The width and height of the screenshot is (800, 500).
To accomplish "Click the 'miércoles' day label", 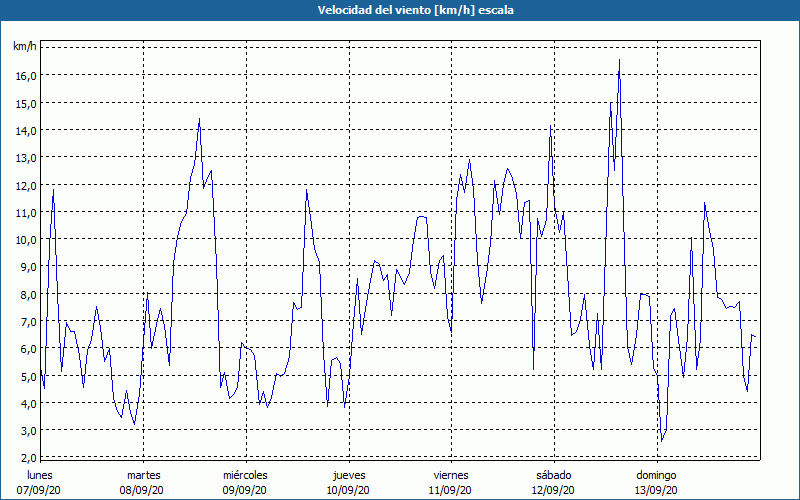I will click(x=245, y=475).
